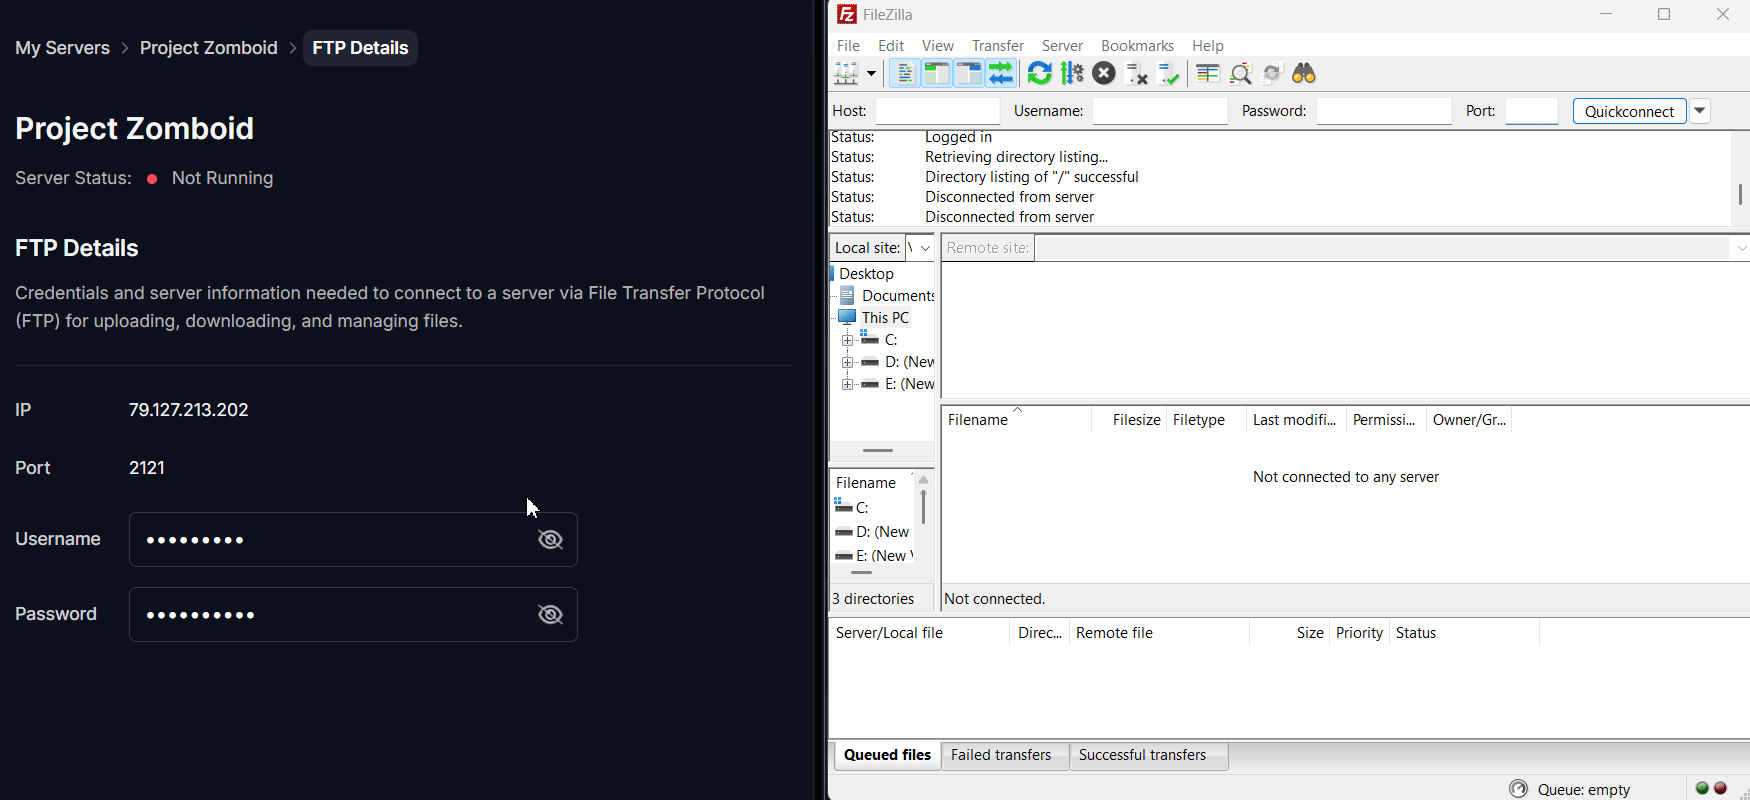The width and height of the screenshot is (1750, 800).
Task: Click the port value 2121
Action: (147, 468)
